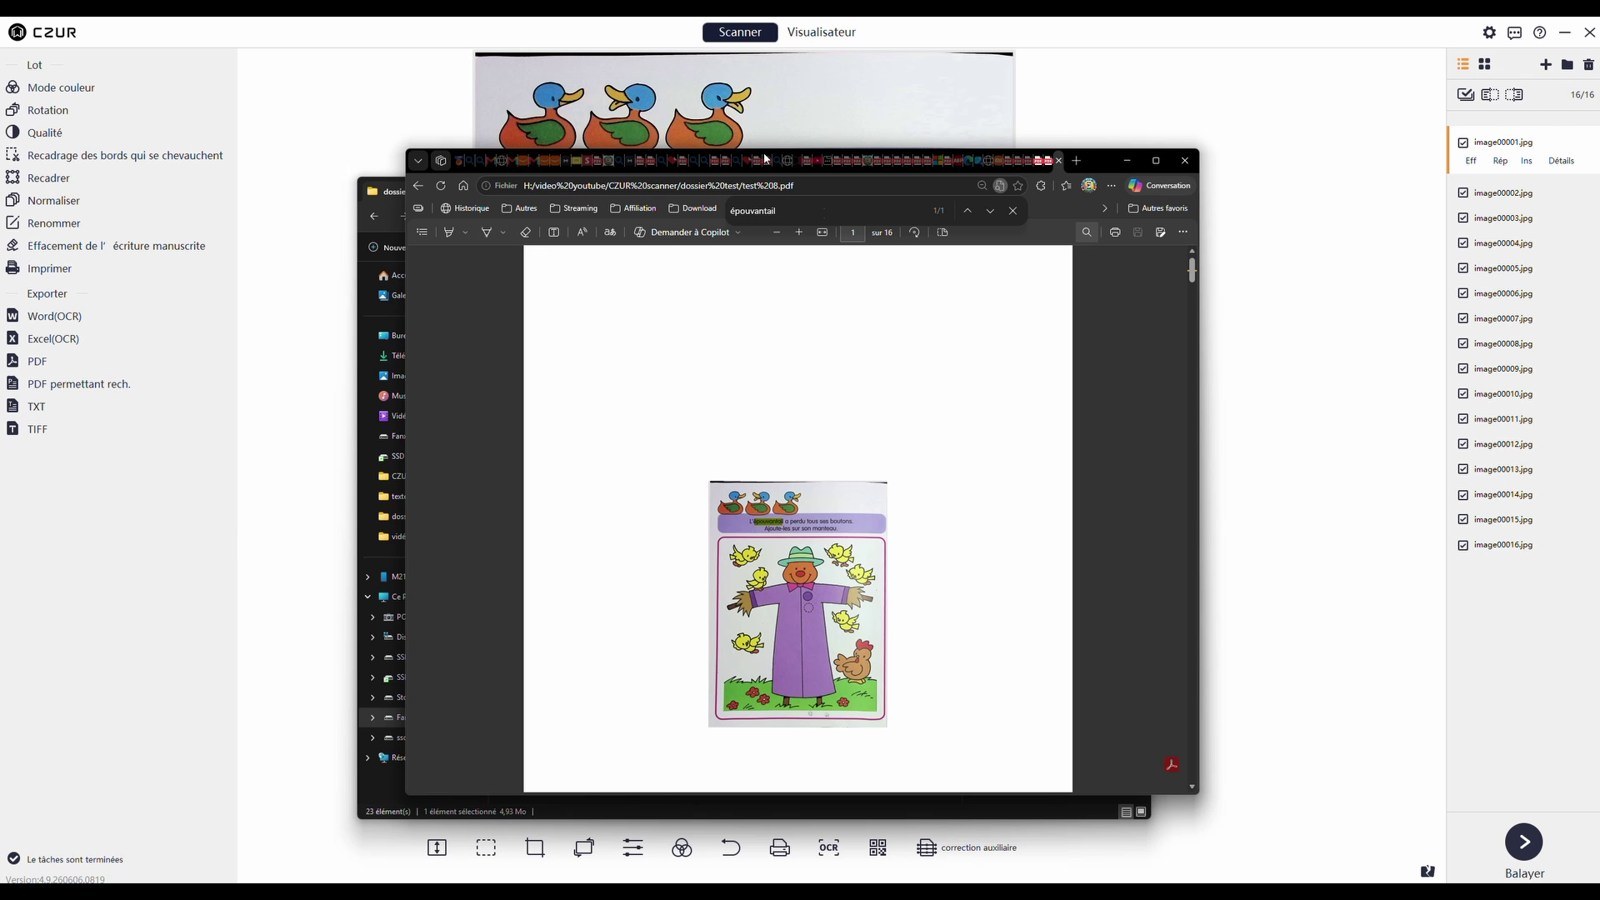The image size is (1600, 900).
Task: Click the correction auxiliaire button
Action: [x=967, y=848]
